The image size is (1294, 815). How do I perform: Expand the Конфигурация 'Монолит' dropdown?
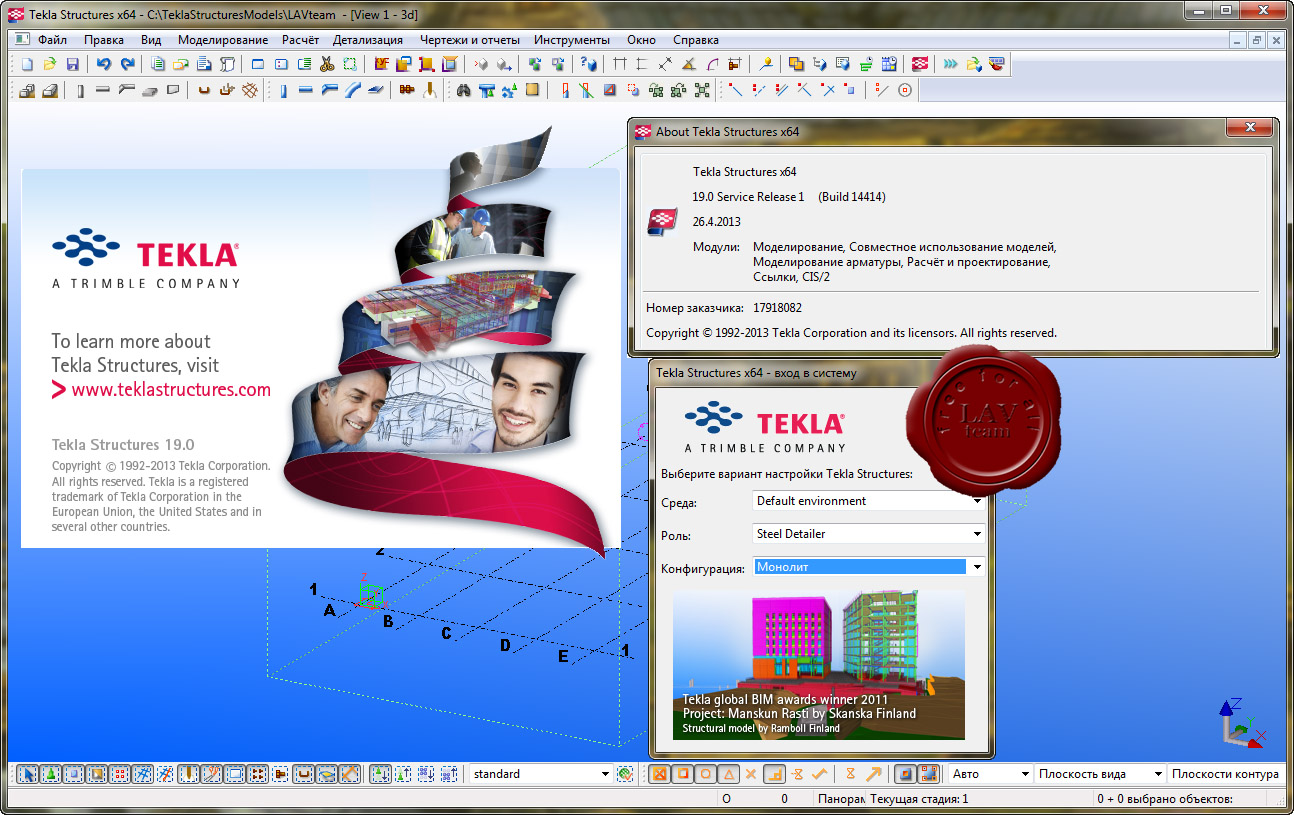pyautogui.click(x=869, y=567)
